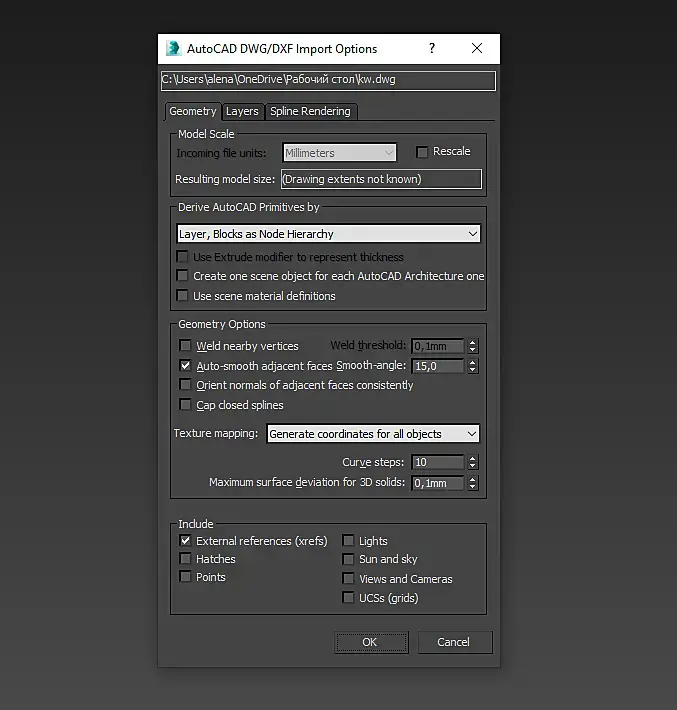Close the Import Options dialog
This screenshot has height=710, width=677.
click(476, 48)
